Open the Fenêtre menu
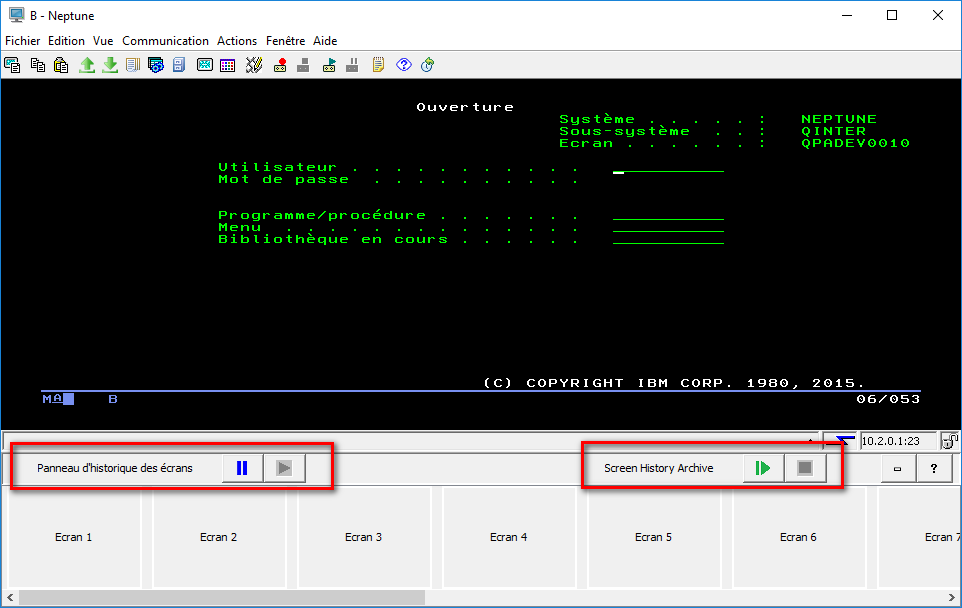The height and width of the screenshot is (608, 962). pos(285,41)
